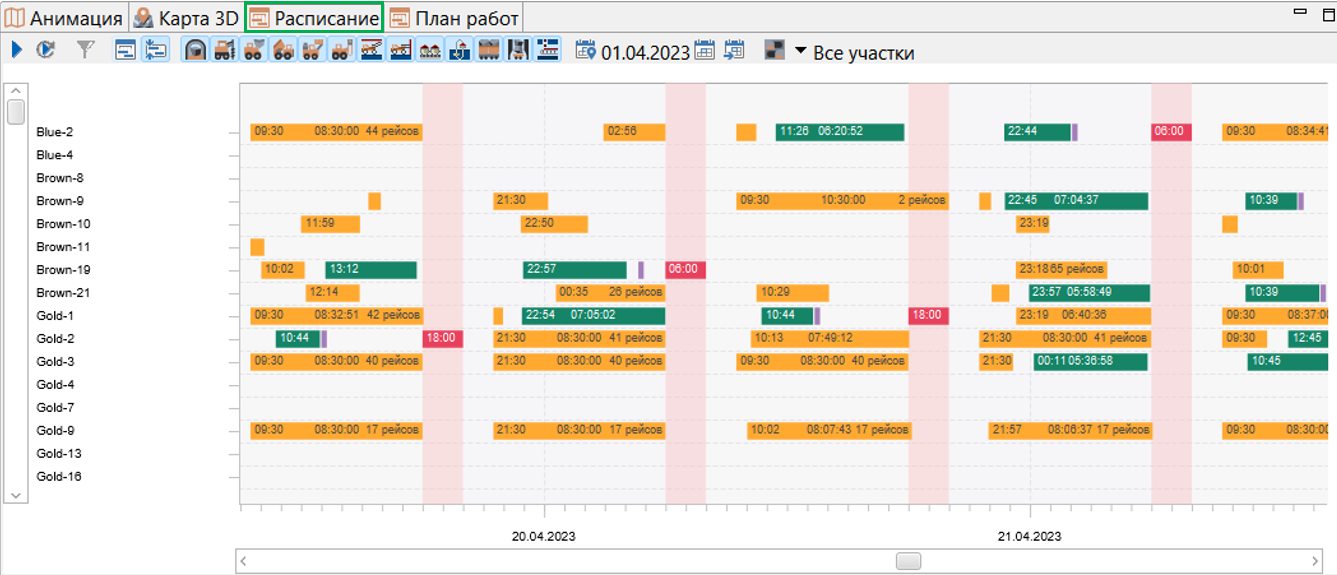Switch to the Анимация tab
Screen dimensions: 1337x575
[65, 18]
